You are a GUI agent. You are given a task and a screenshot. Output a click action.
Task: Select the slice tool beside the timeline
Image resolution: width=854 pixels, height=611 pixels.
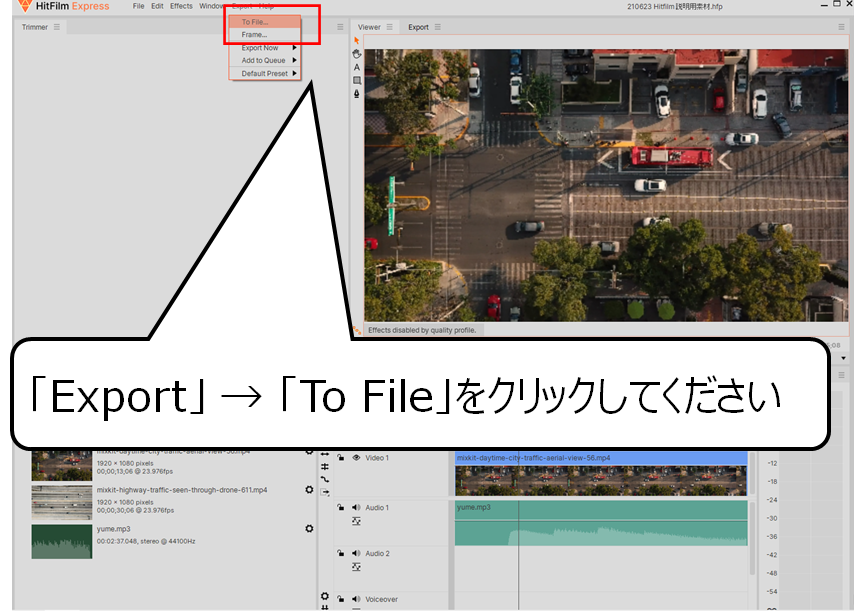click(x=325, y=467)
